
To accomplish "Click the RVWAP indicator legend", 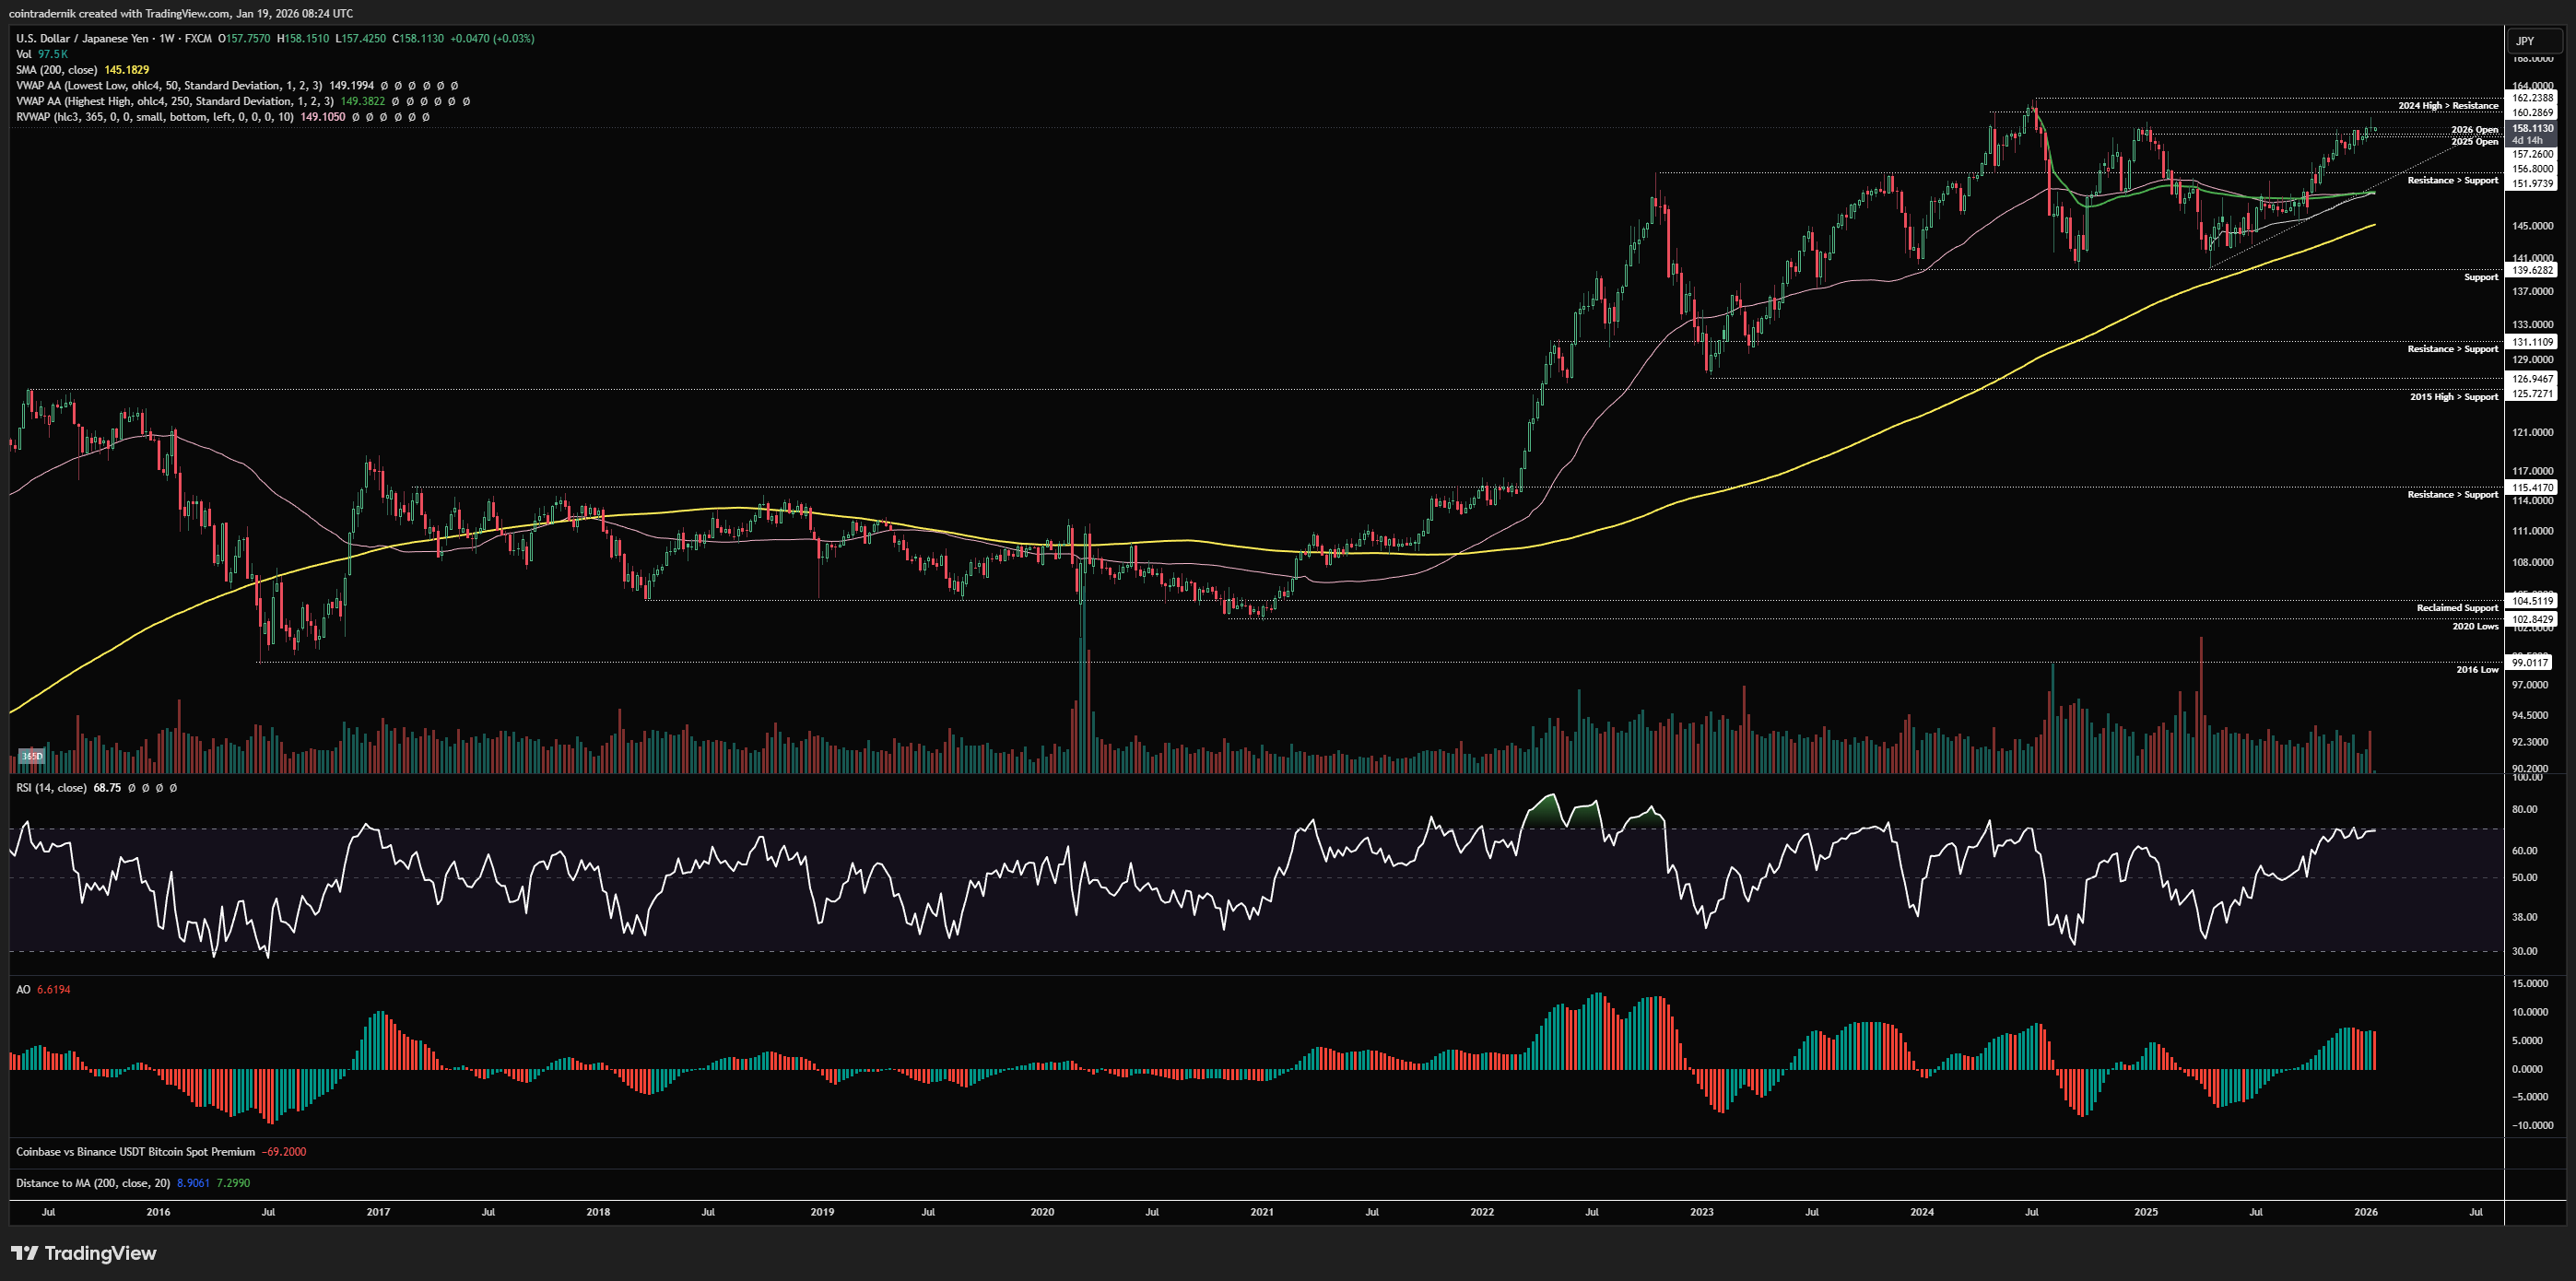I will pyautogui.click(x=154, y=117).
